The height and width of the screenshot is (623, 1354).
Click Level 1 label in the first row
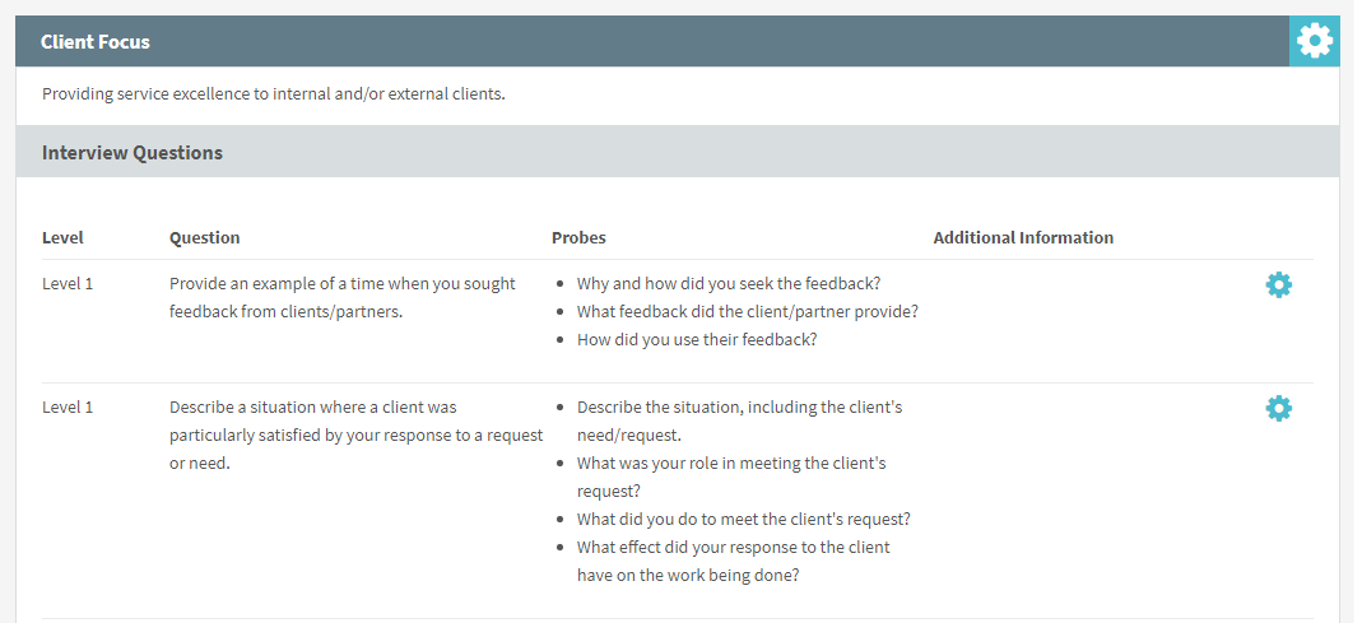(x=67, y=284)
